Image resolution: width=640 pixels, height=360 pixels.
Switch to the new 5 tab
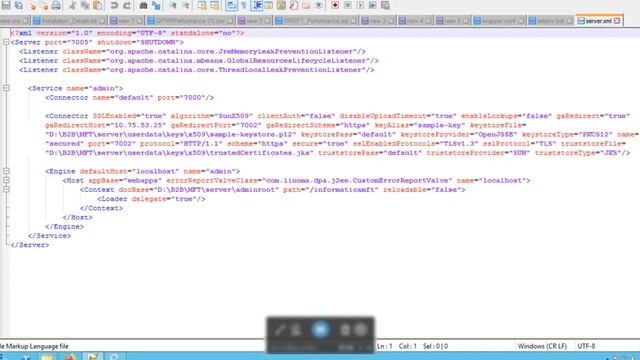pos(452,20)
